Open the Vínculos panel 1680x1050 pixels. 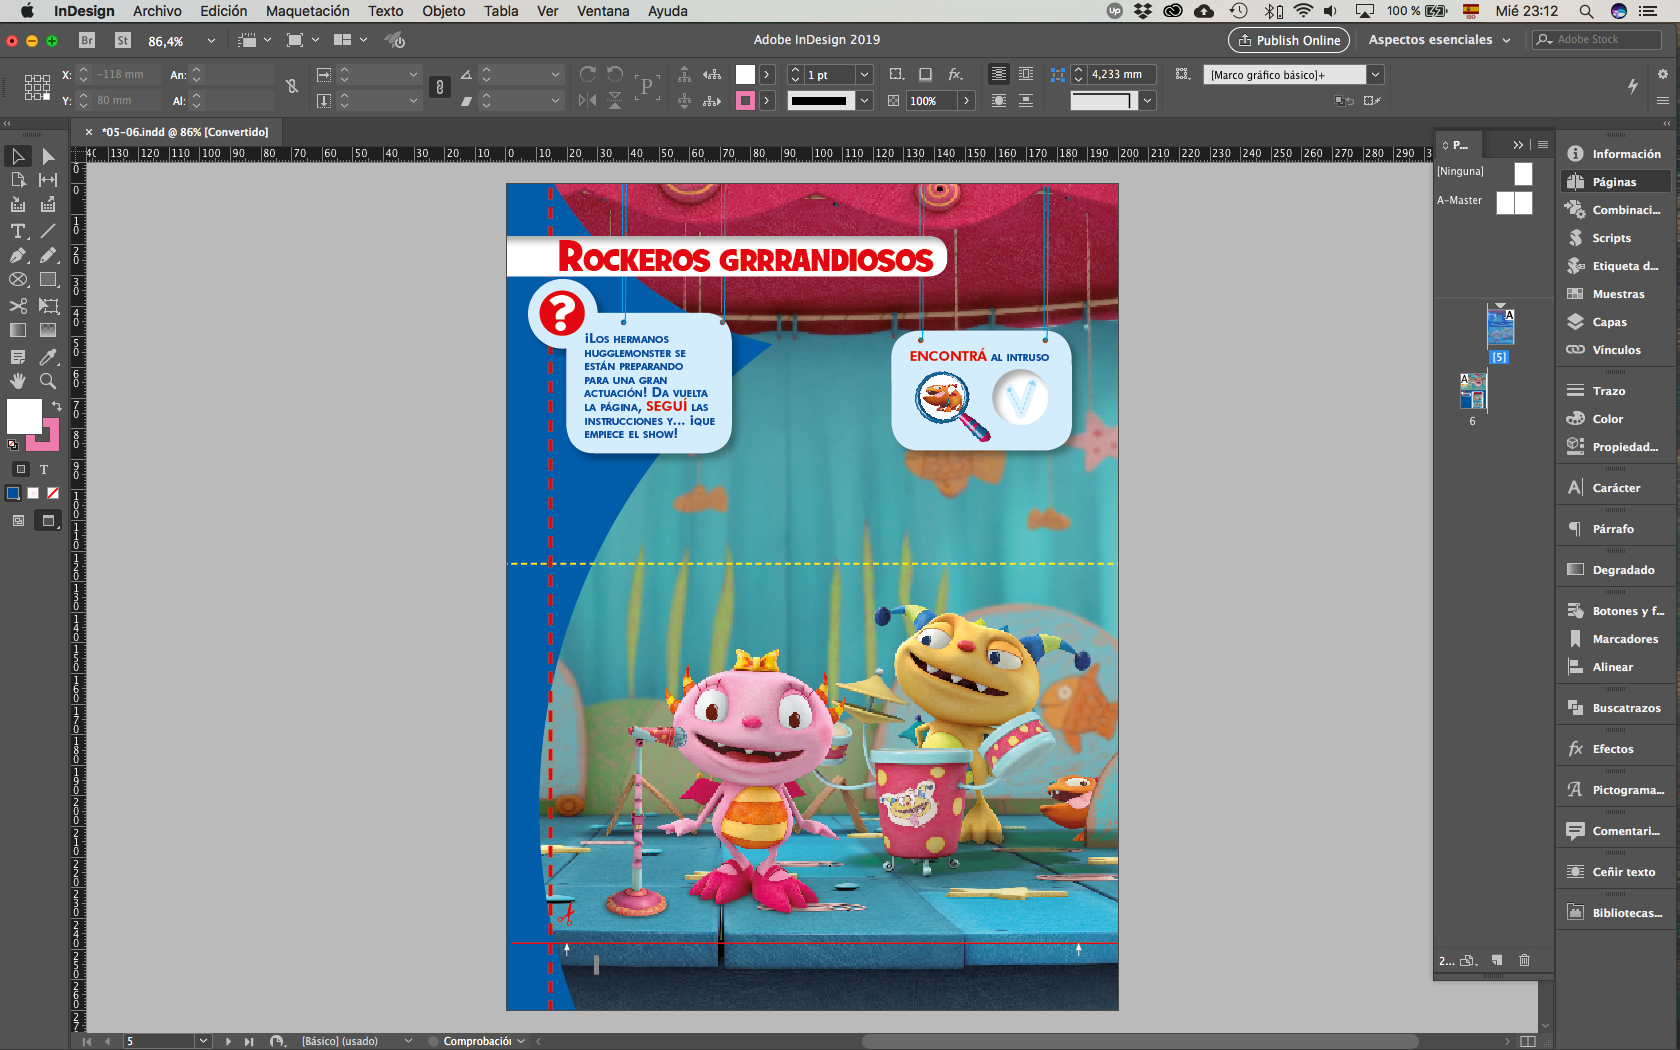(1614, 350)
